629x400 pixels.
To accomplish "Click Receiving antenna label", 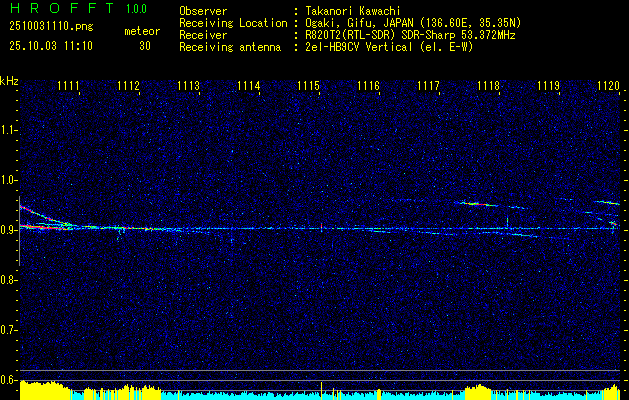I will click(x=230, y=47).
